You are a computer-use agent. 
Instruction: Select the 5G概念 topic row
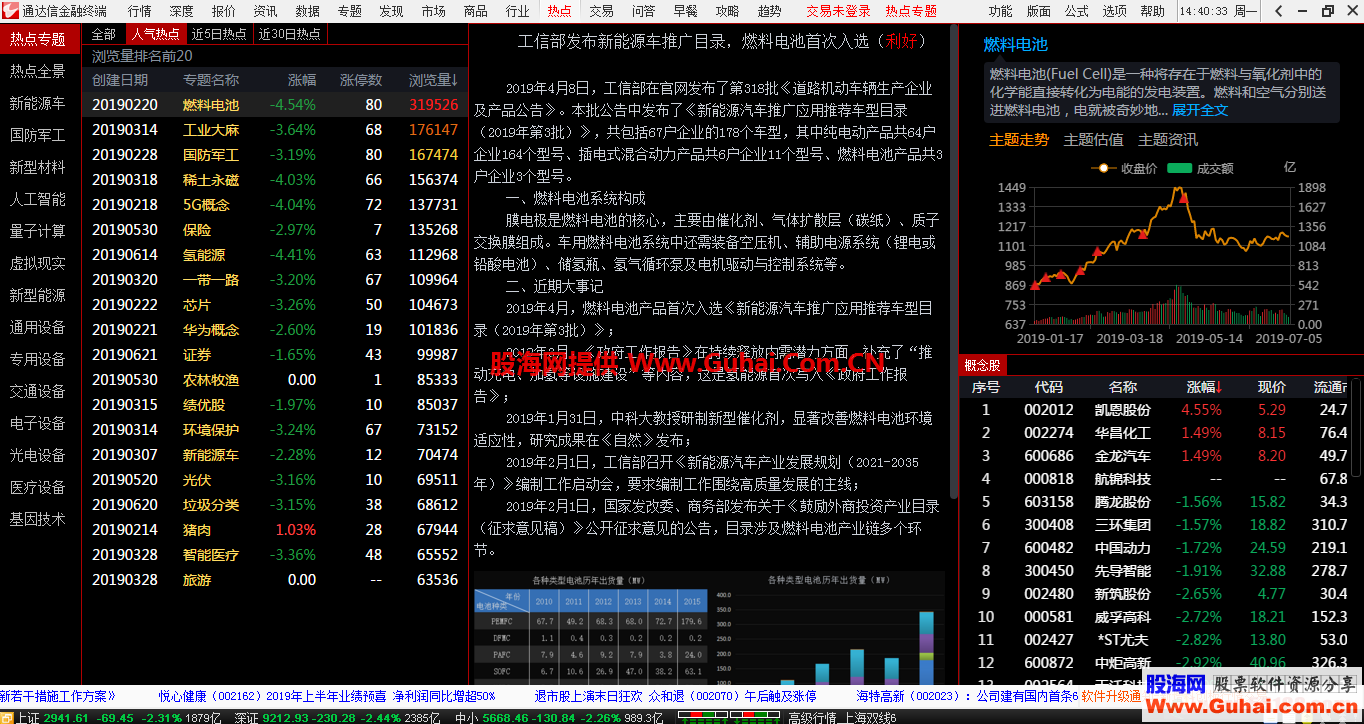point(275,205)
